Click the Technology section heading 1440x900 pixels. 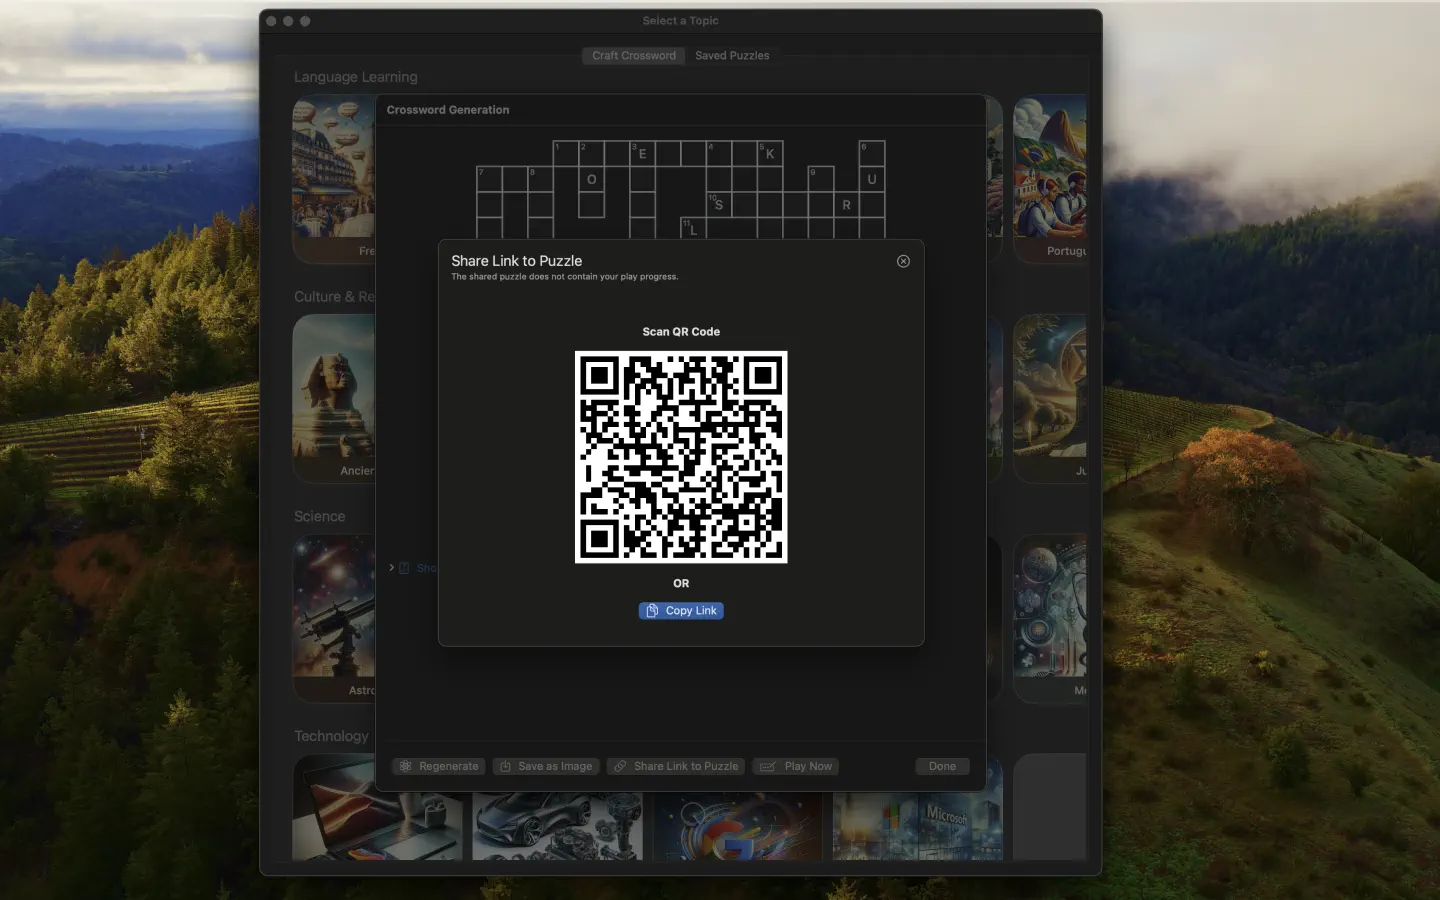[x=331, y=736]
